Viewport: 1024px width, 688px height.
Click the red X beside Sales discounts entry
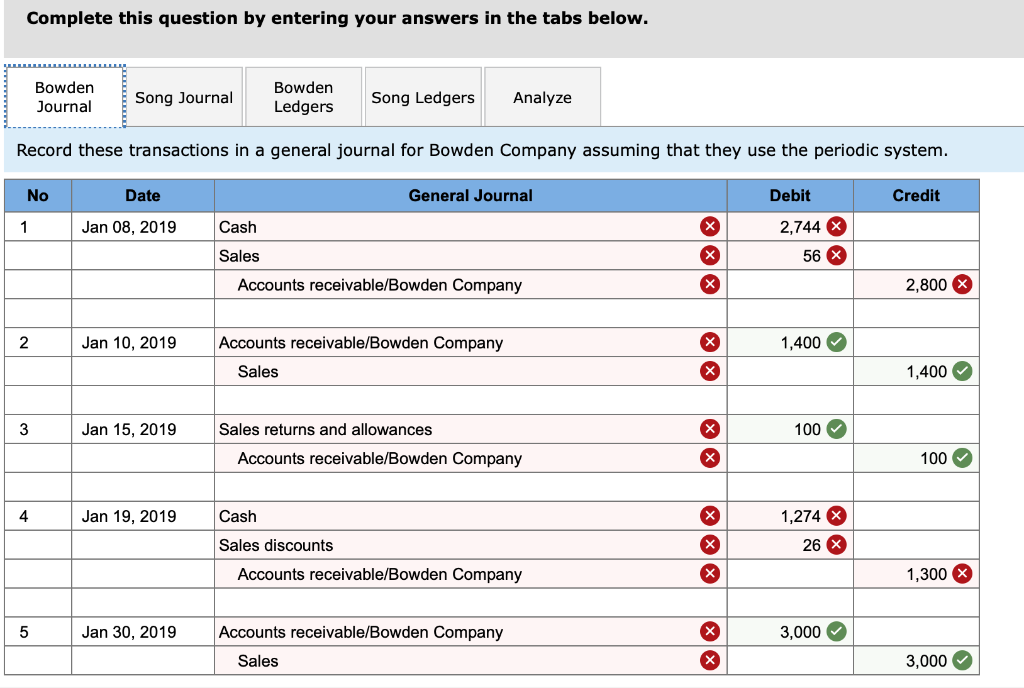click(710, 544)
